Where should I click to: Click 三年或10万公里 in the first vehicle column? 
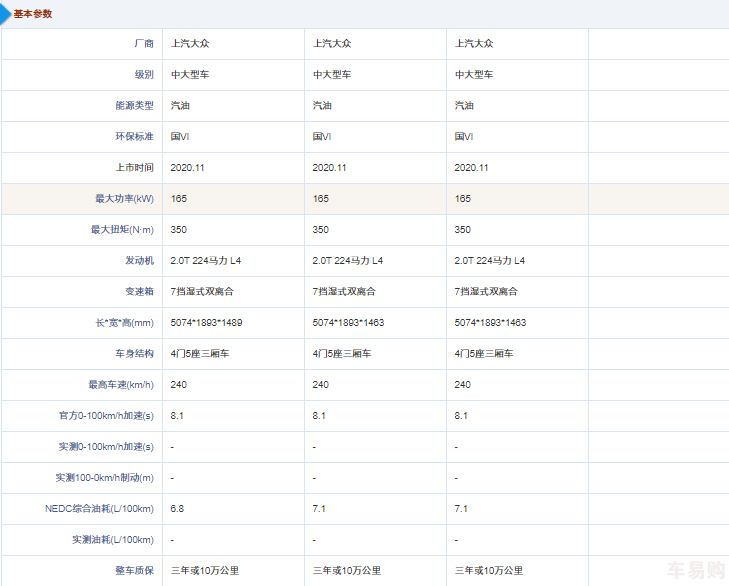[205, 571]
